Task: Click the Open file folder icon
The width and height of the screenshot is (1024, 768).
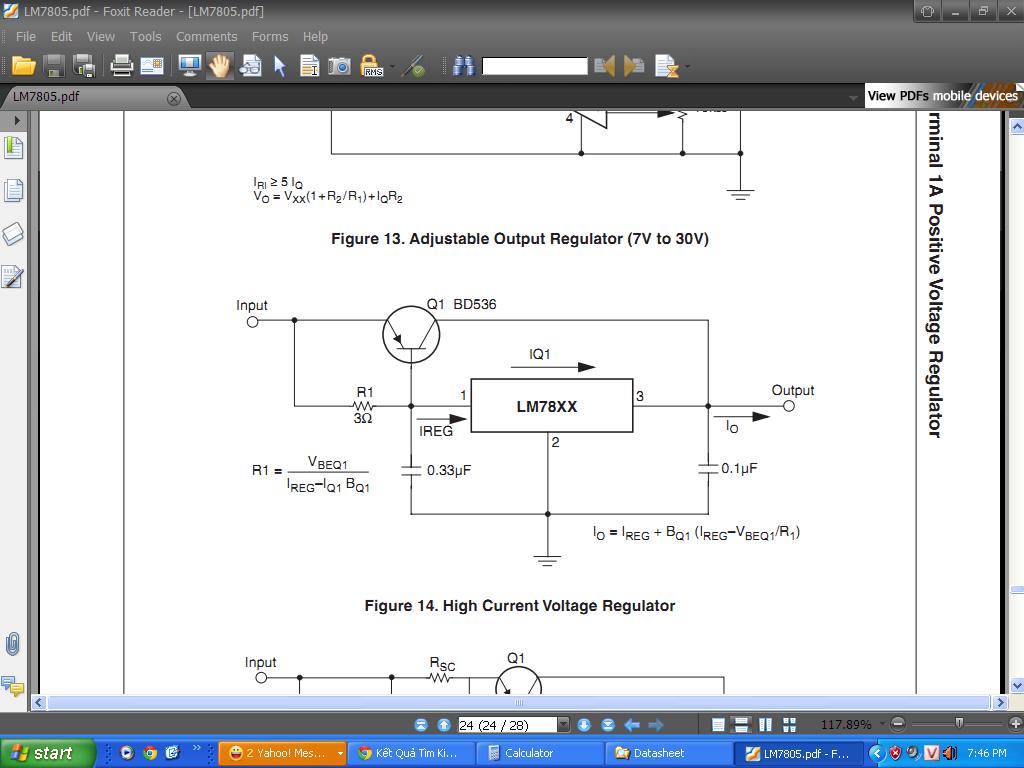Action: pos(24,66)
